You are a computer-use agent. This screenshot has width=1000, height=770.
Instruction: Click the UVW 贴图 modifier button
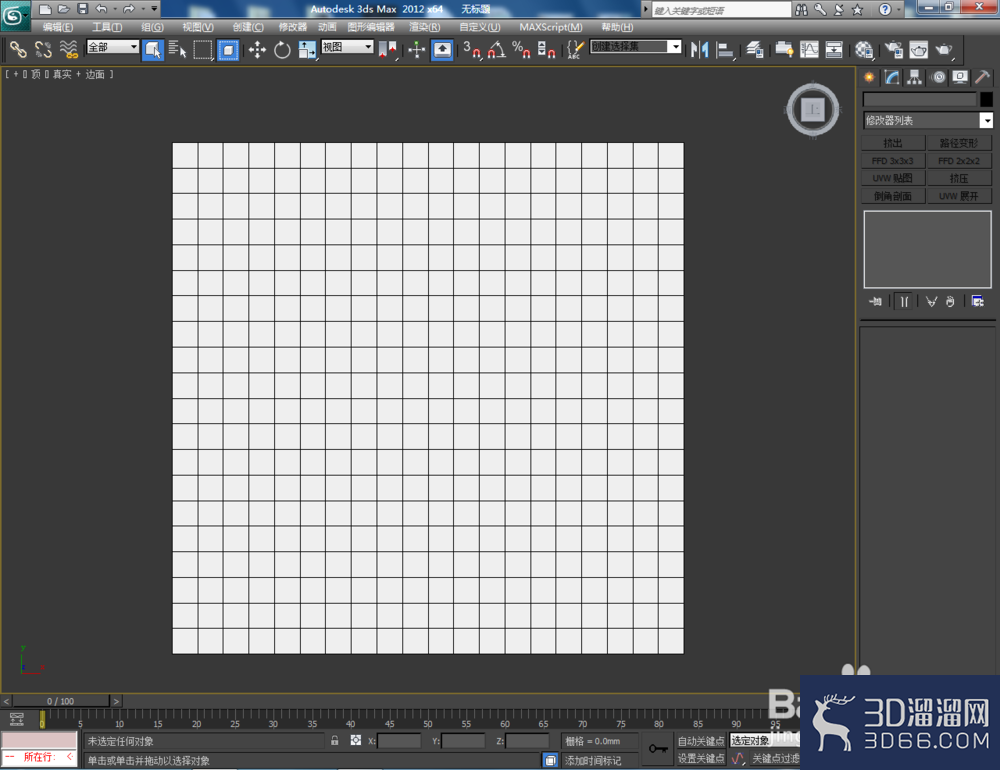(x=893, y=178)
